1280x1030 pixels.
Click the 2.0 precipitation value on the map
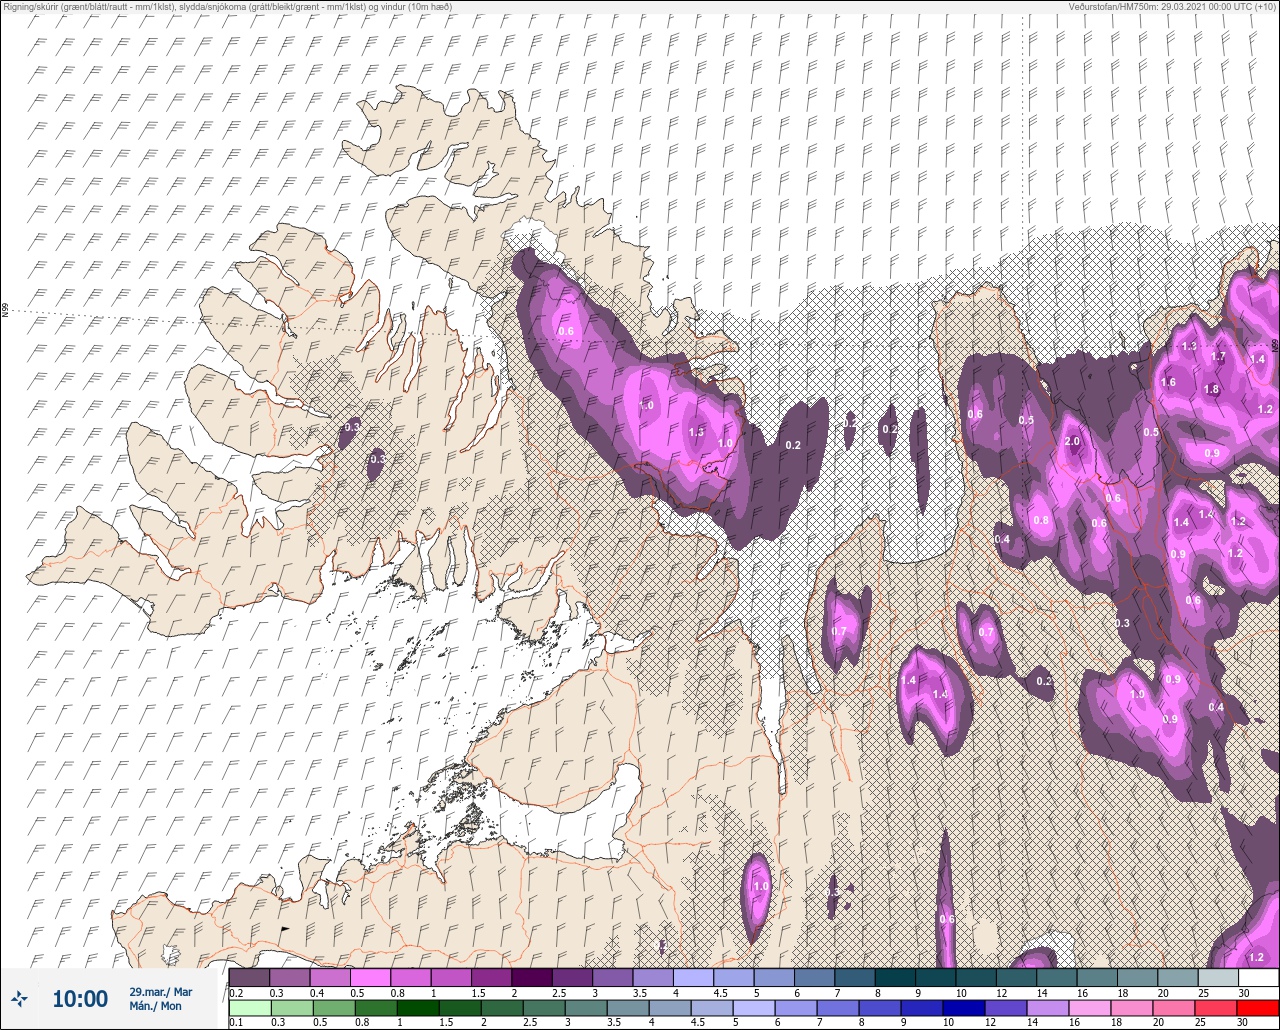1073,442
